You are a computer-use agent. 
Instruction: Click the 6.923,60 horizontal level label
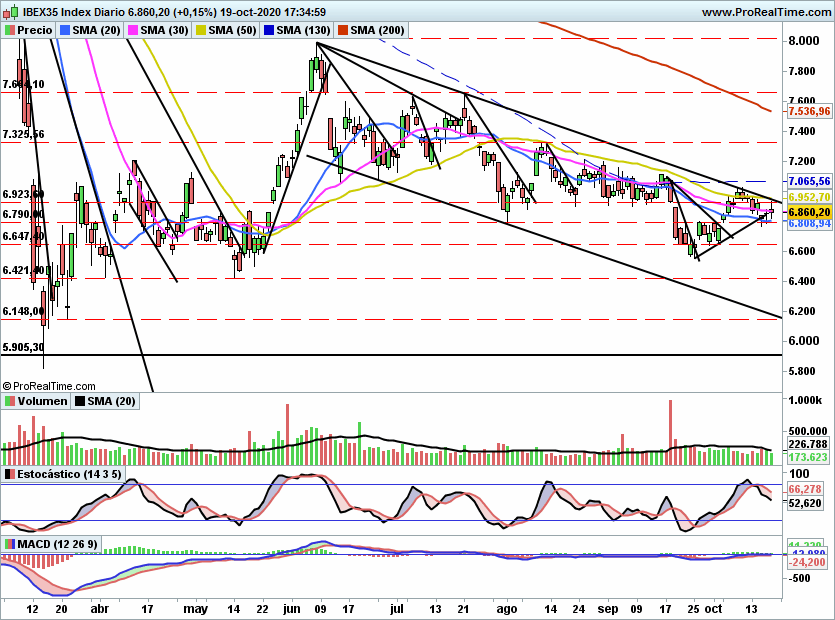pos(23,194)
